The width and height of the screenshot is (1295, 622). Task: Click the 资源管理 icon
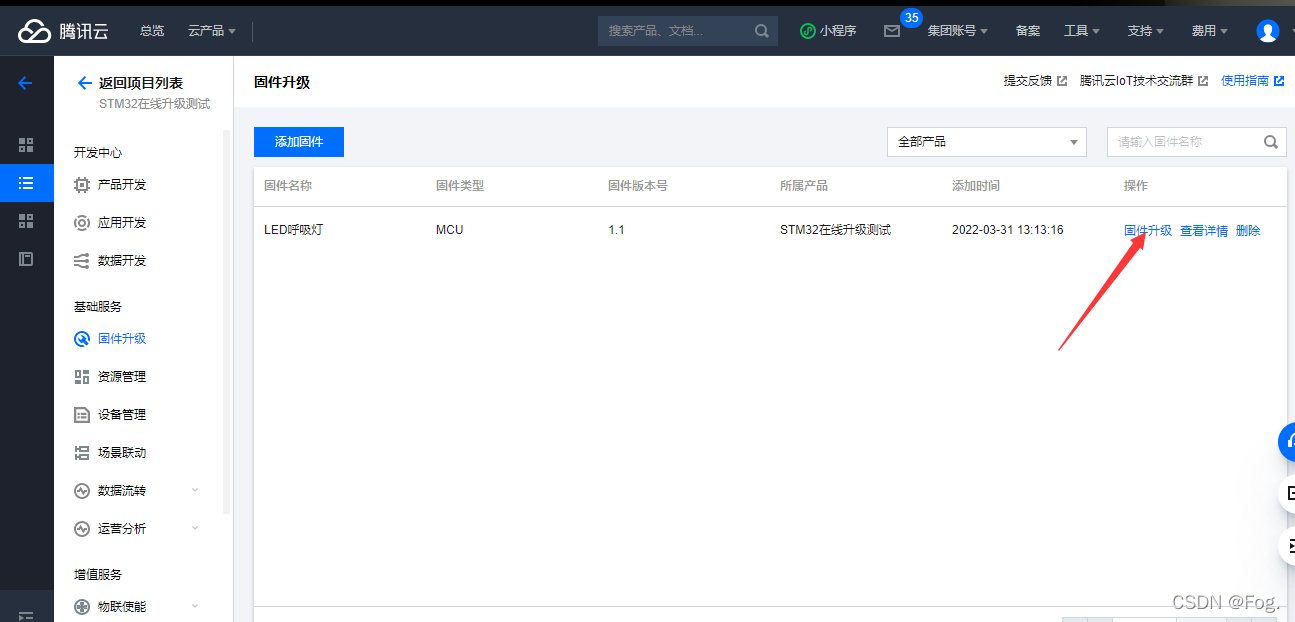82,377
